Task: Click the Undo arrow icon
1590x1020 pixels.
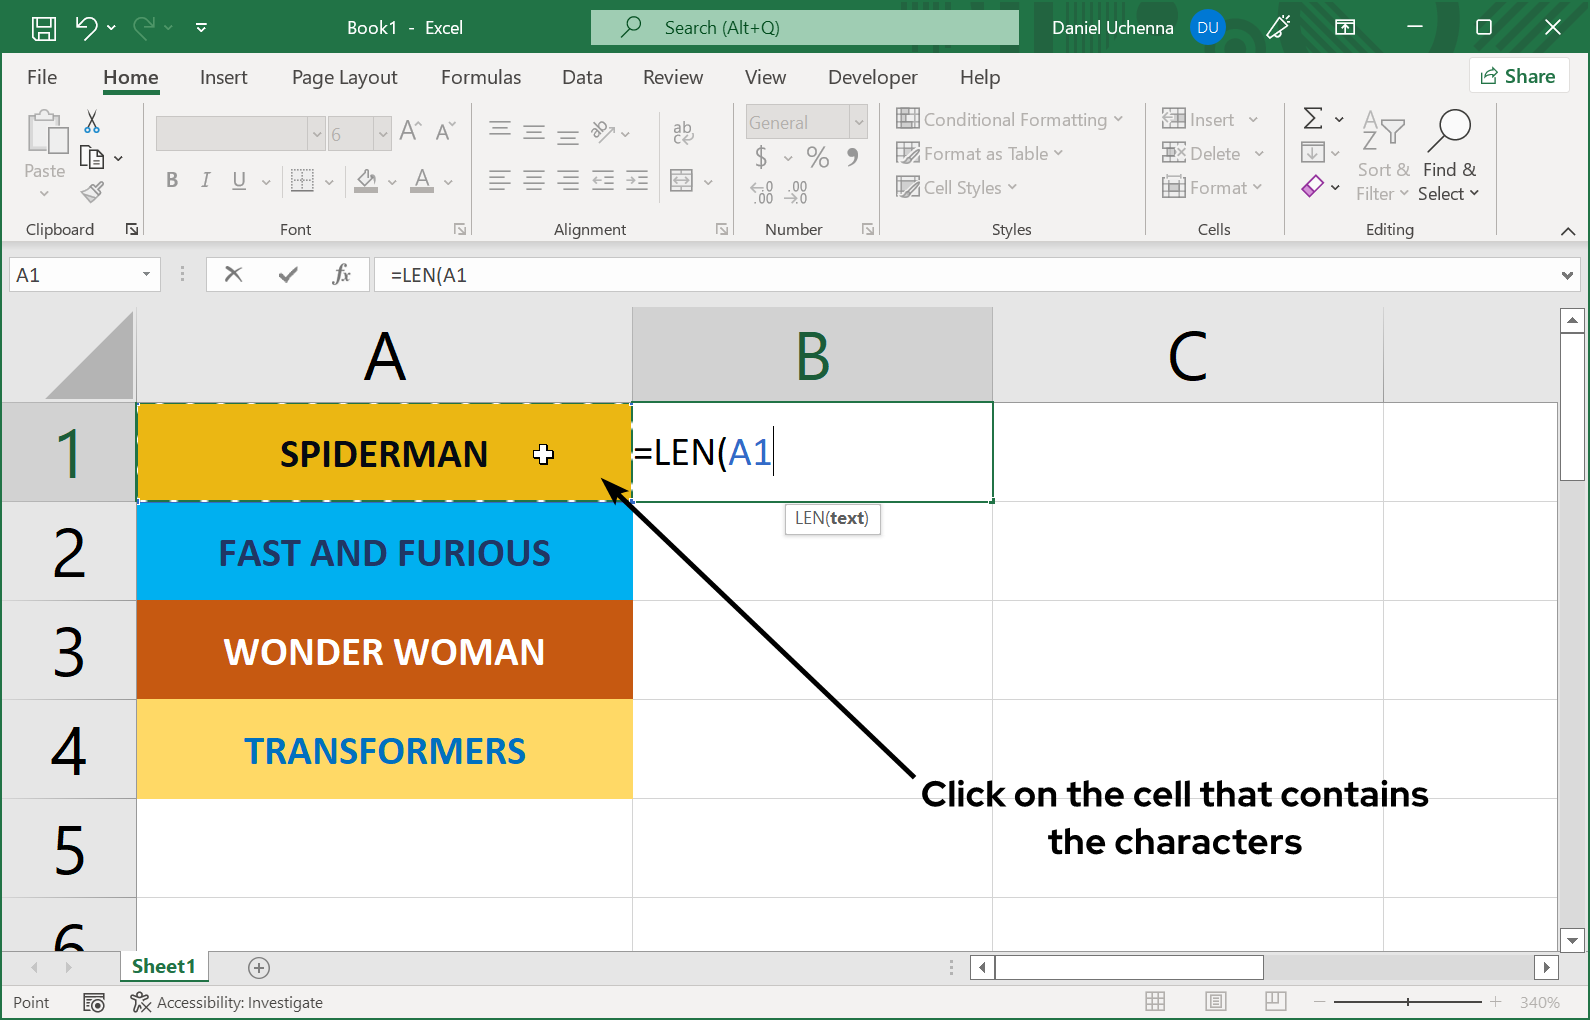Action: [87, 28]
